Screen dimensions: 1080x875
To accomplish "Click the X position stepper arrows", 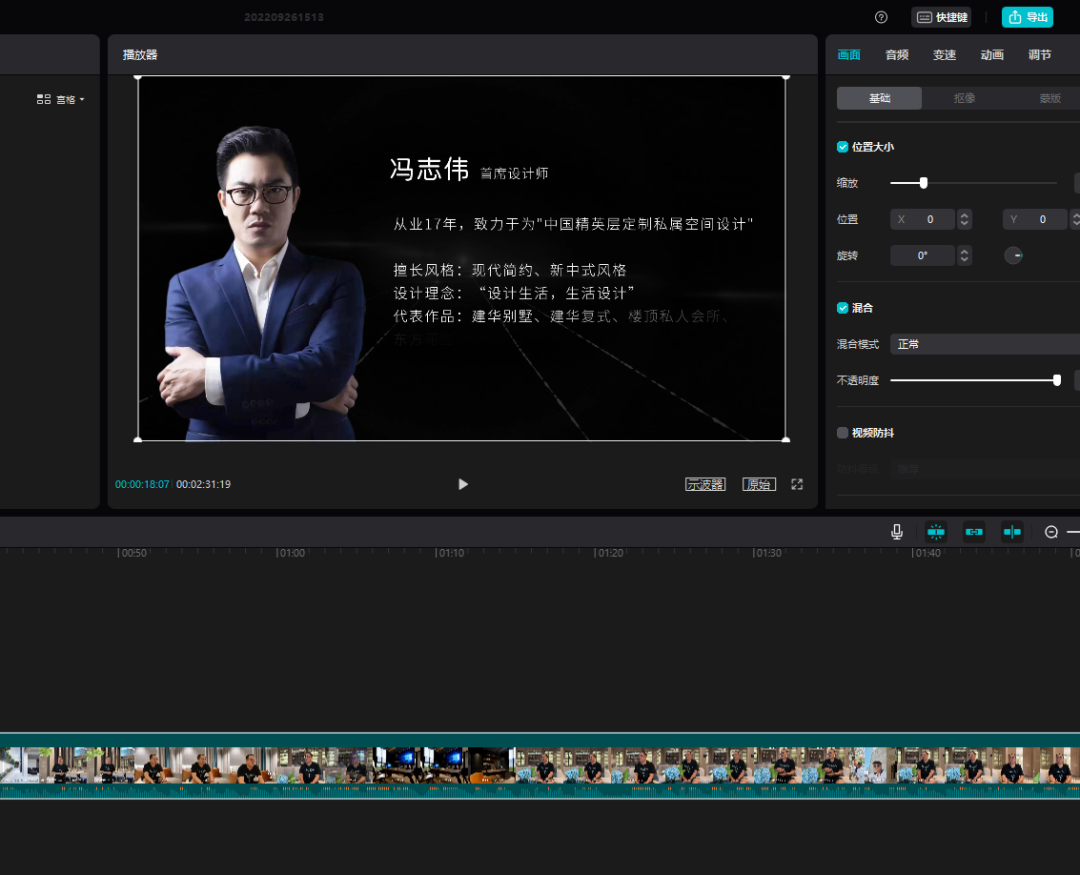I will pyautogui.click(x=964, y=219).
